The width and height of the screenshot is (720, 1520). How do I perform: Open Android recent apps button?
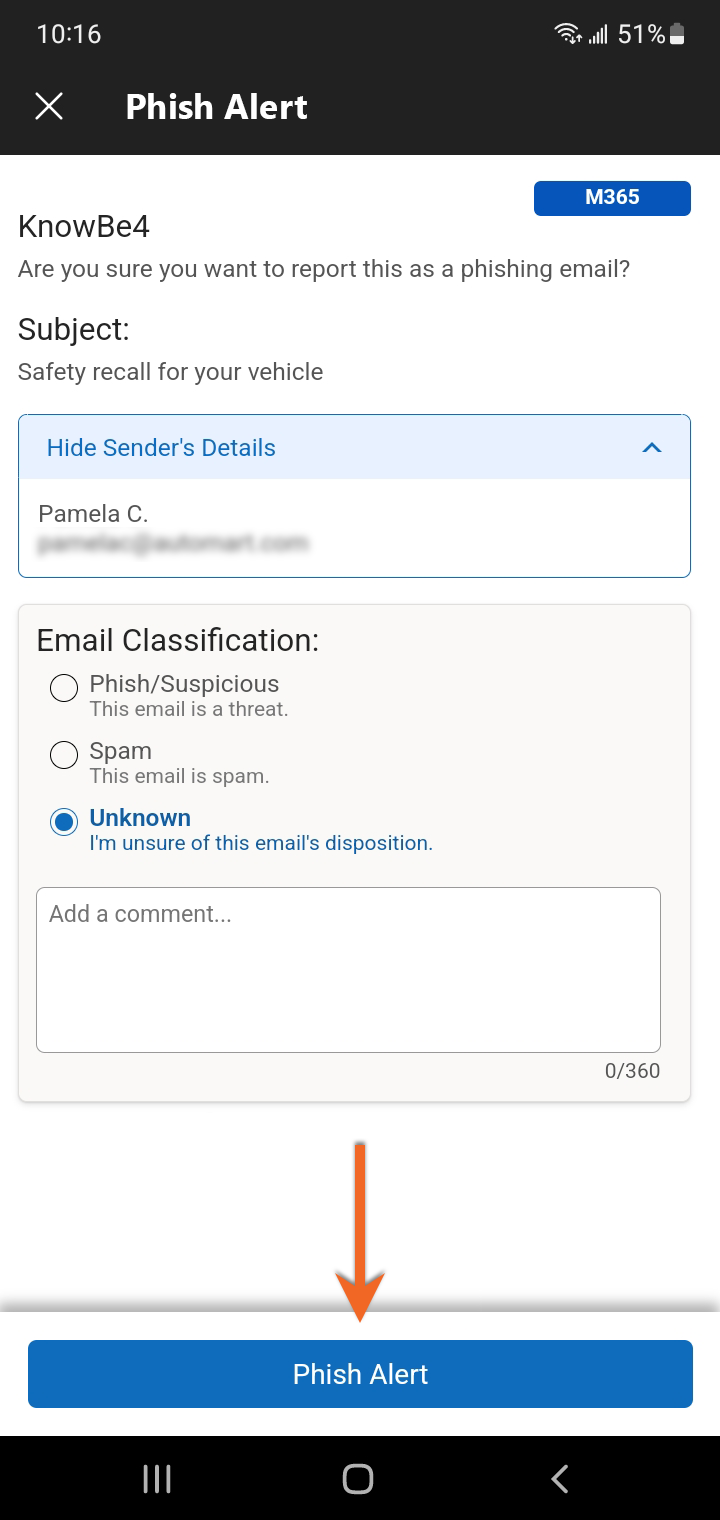157,1479
